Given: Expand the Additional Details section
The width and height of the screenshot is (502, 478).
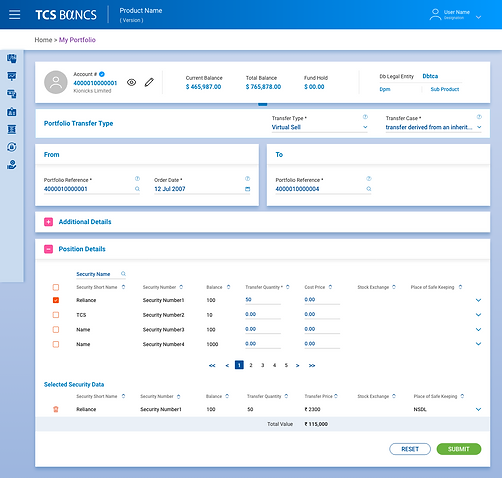Looking at the screenshot, I should [48, 222].
